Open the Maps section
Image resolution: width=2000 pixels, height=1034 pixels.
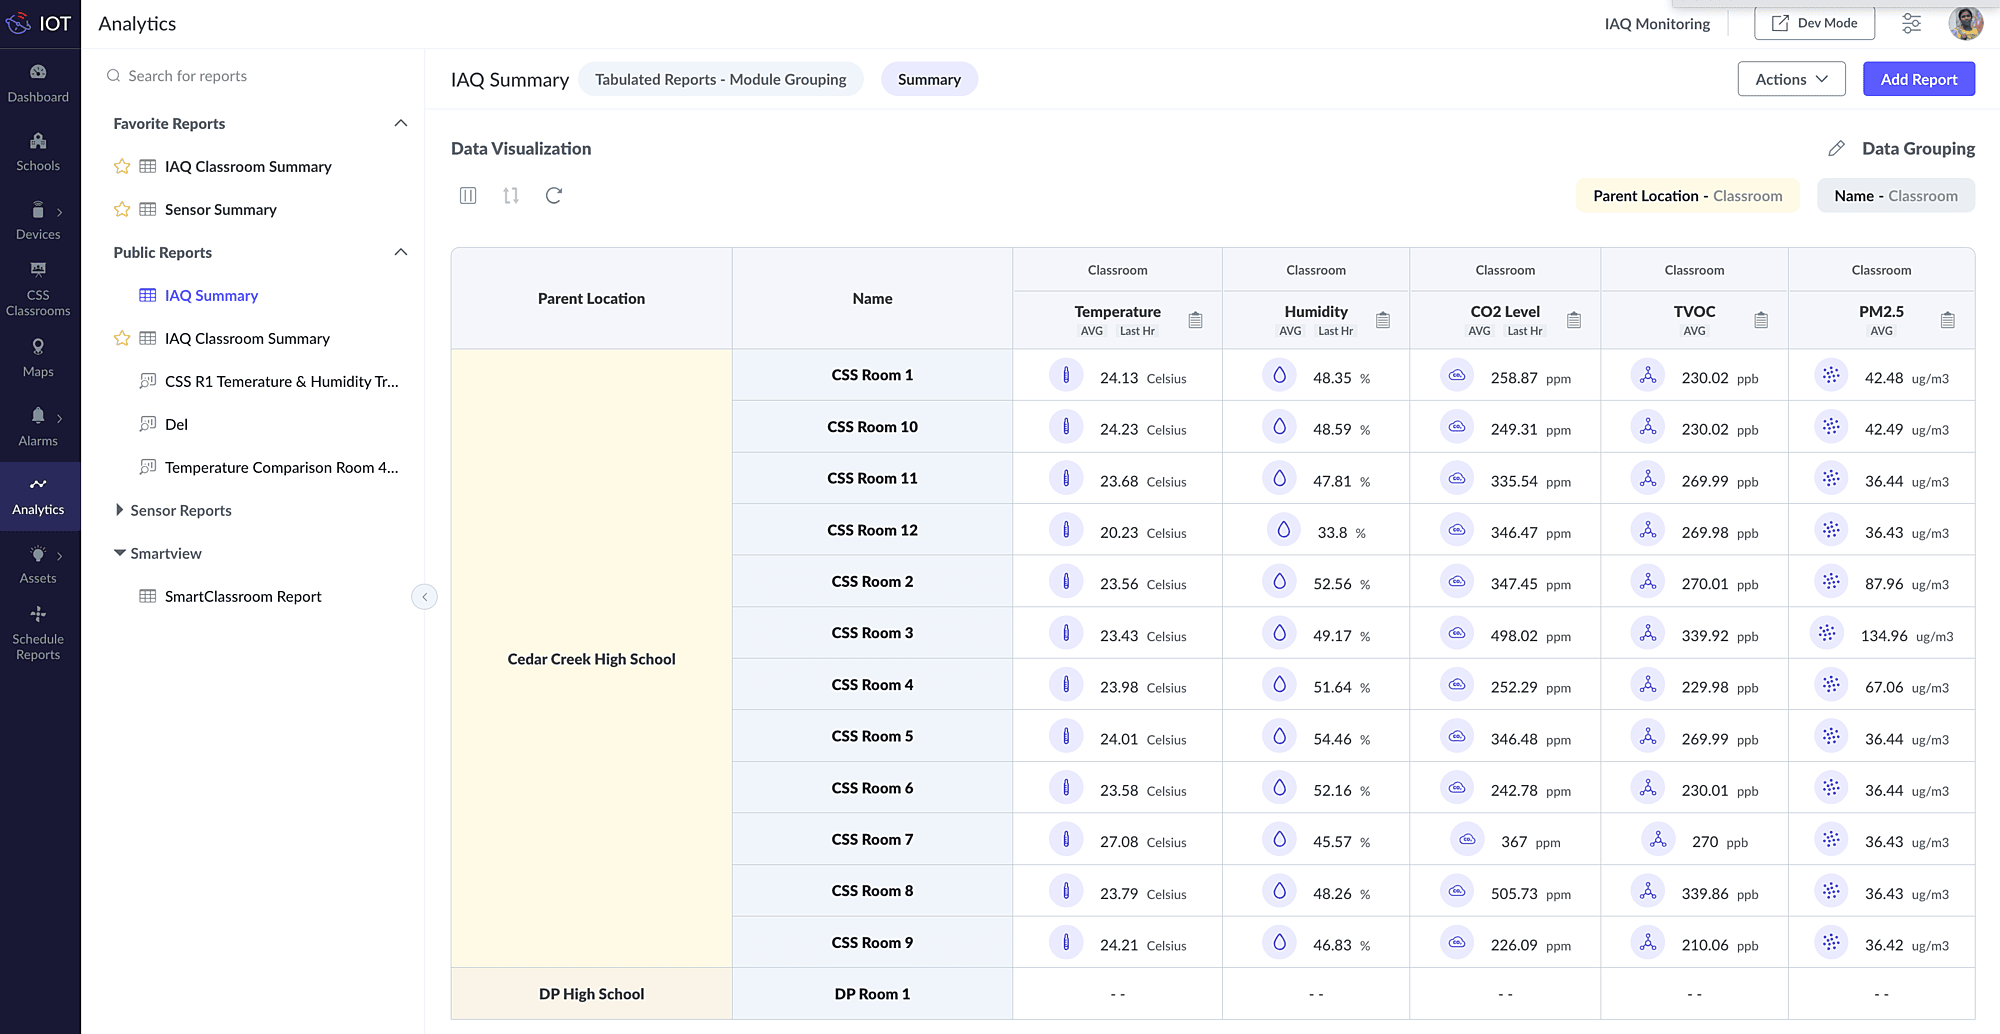(x=38, y=357)
